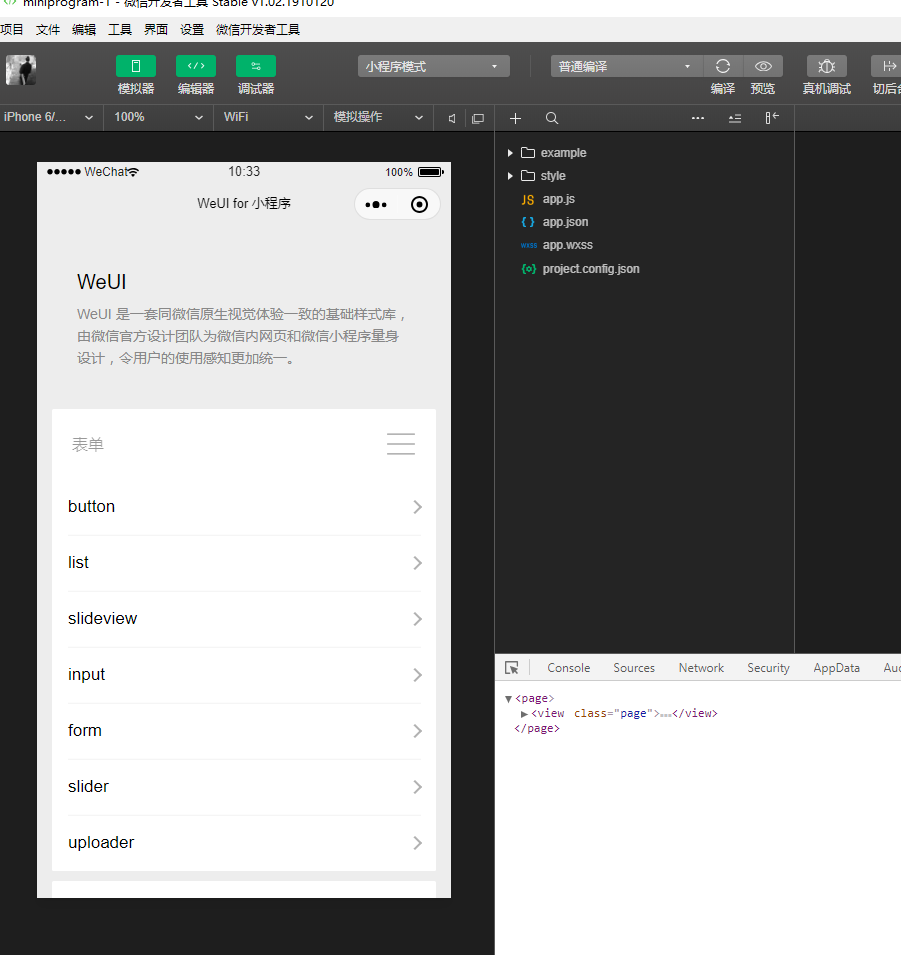Open the WiFi network dropdown

coord(267,117)
